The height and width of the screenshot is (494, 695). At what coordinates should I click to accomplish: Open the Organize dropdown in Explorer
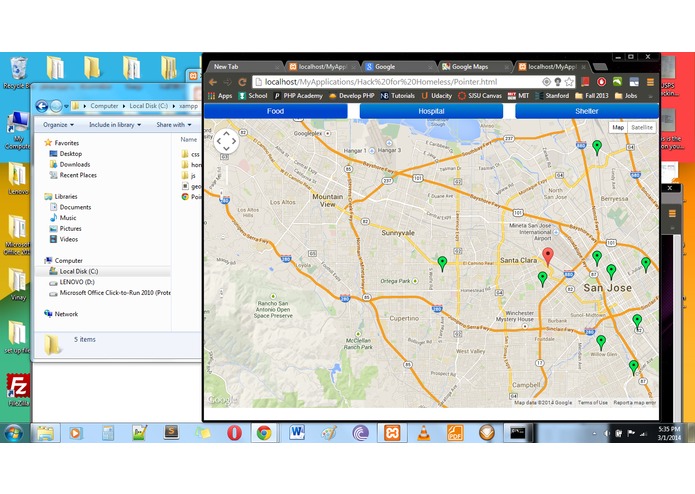[59, 125]
